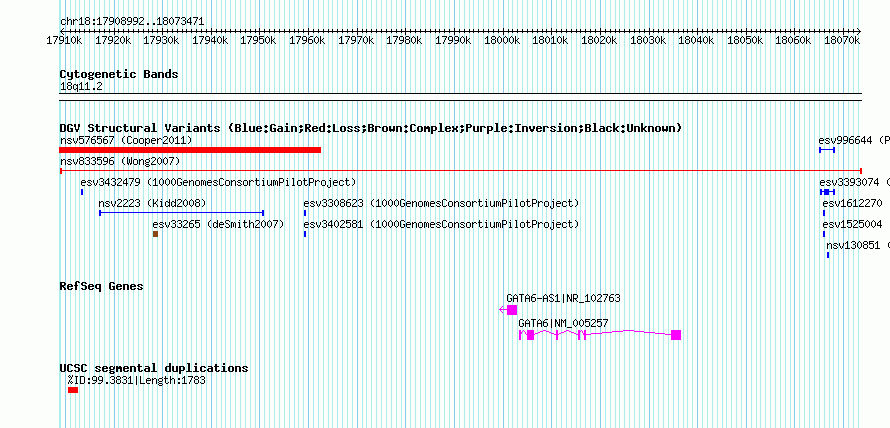The height and width of the screenshot is (428, 890).
Task: Click the chr18:17908992..18073471 coordinate label
Action: (x=132, y=22)
